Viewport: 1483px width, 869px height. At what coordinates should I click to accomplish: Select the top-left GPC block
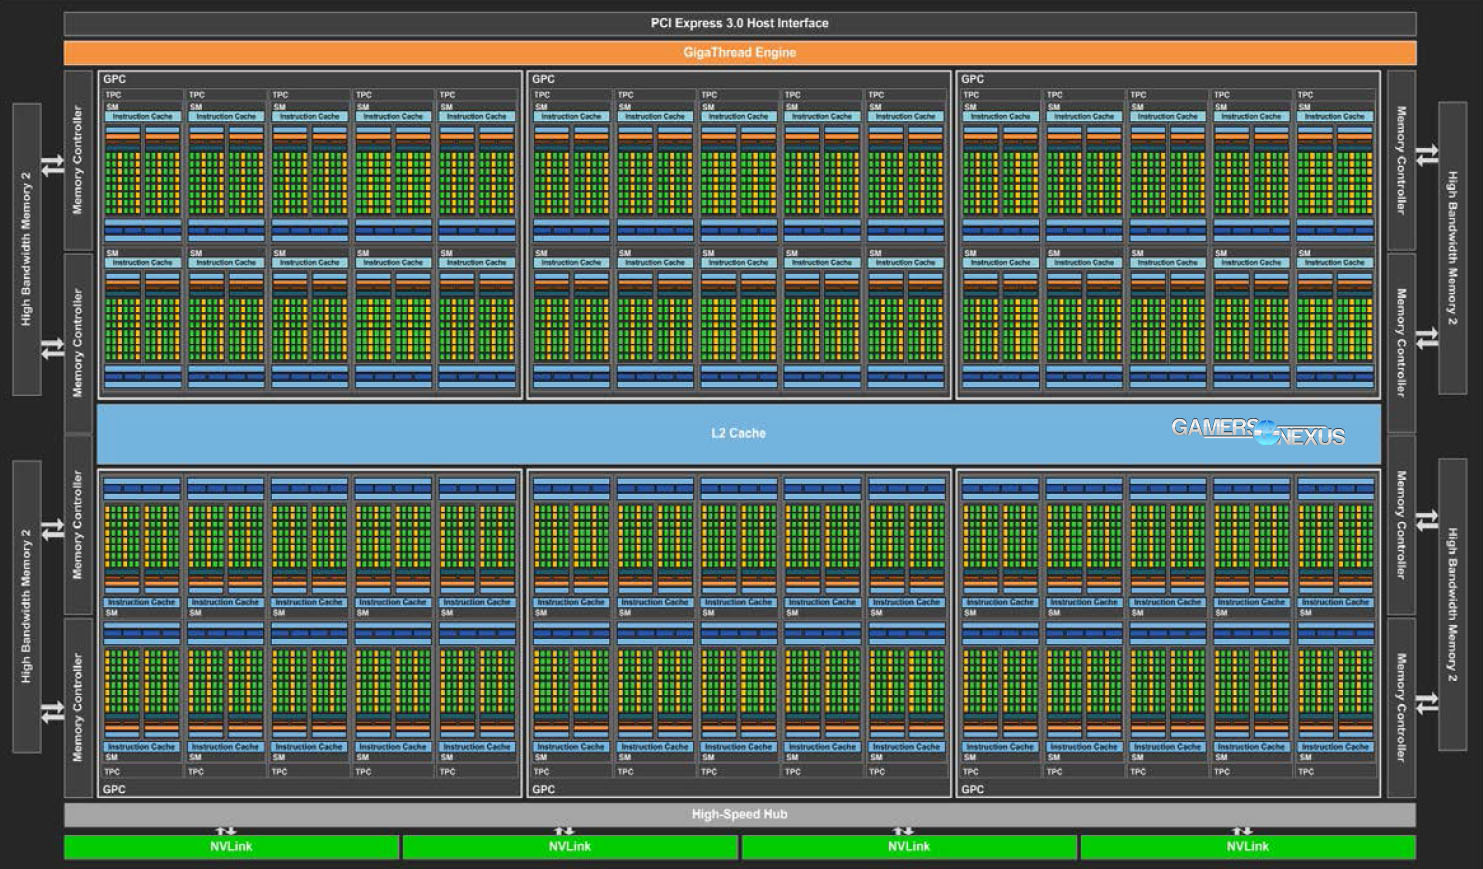pos(112,78)
